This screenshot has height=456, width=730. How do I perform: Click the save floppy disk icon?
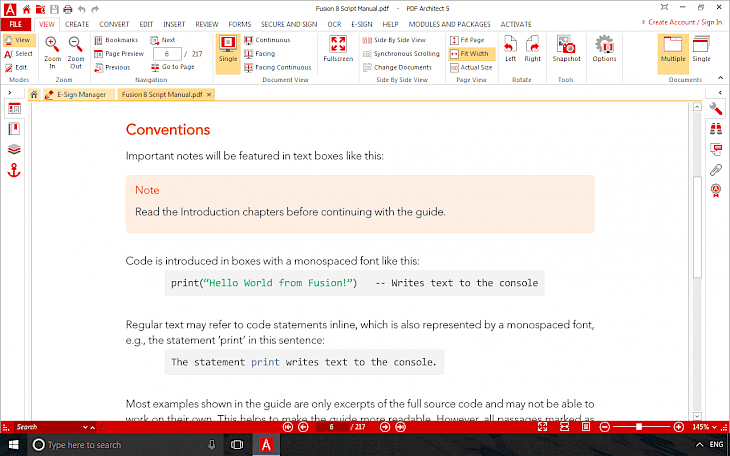(x=54, y=9)
